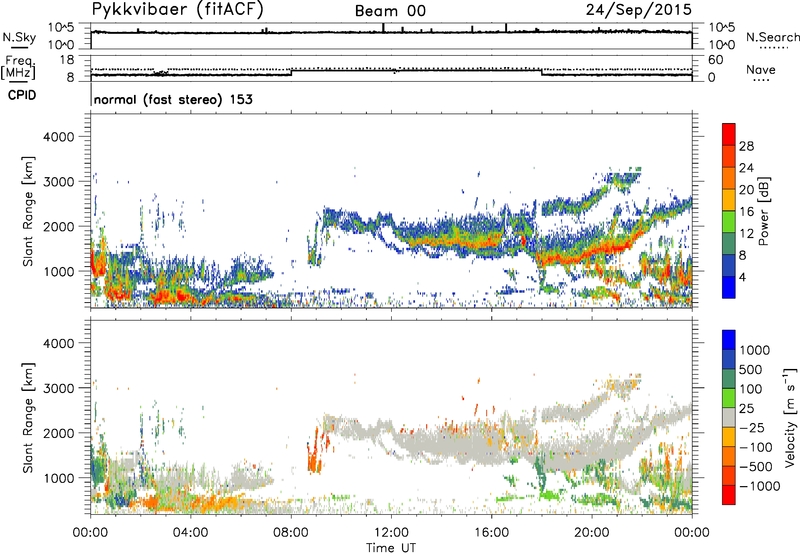Click the "04:00" time tick label
The image size is (800, 554).
[x=191, y=533]
